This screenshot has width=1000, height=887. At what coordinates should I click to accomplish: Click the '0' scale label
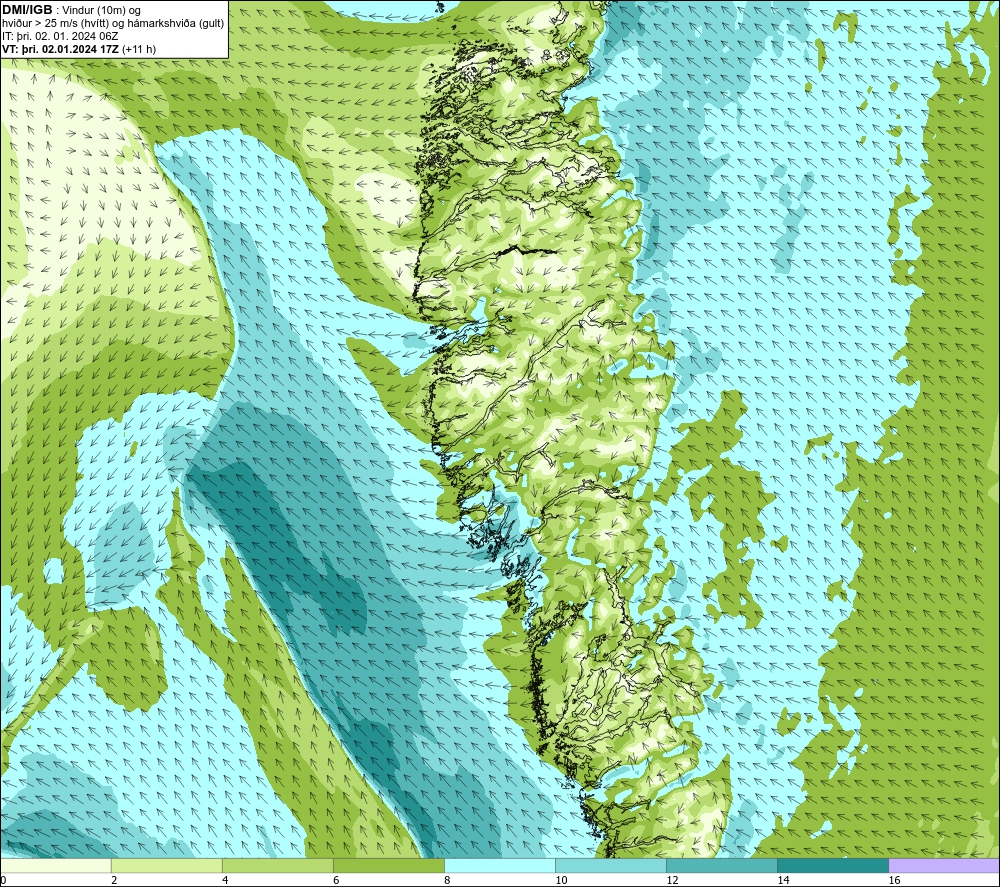pos(3,880)
